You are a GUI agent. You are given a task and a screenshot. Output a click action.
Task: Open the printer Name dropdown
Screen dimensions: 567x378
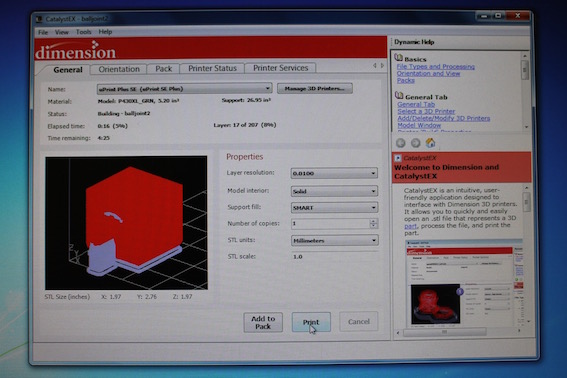(x=184, y=89)
